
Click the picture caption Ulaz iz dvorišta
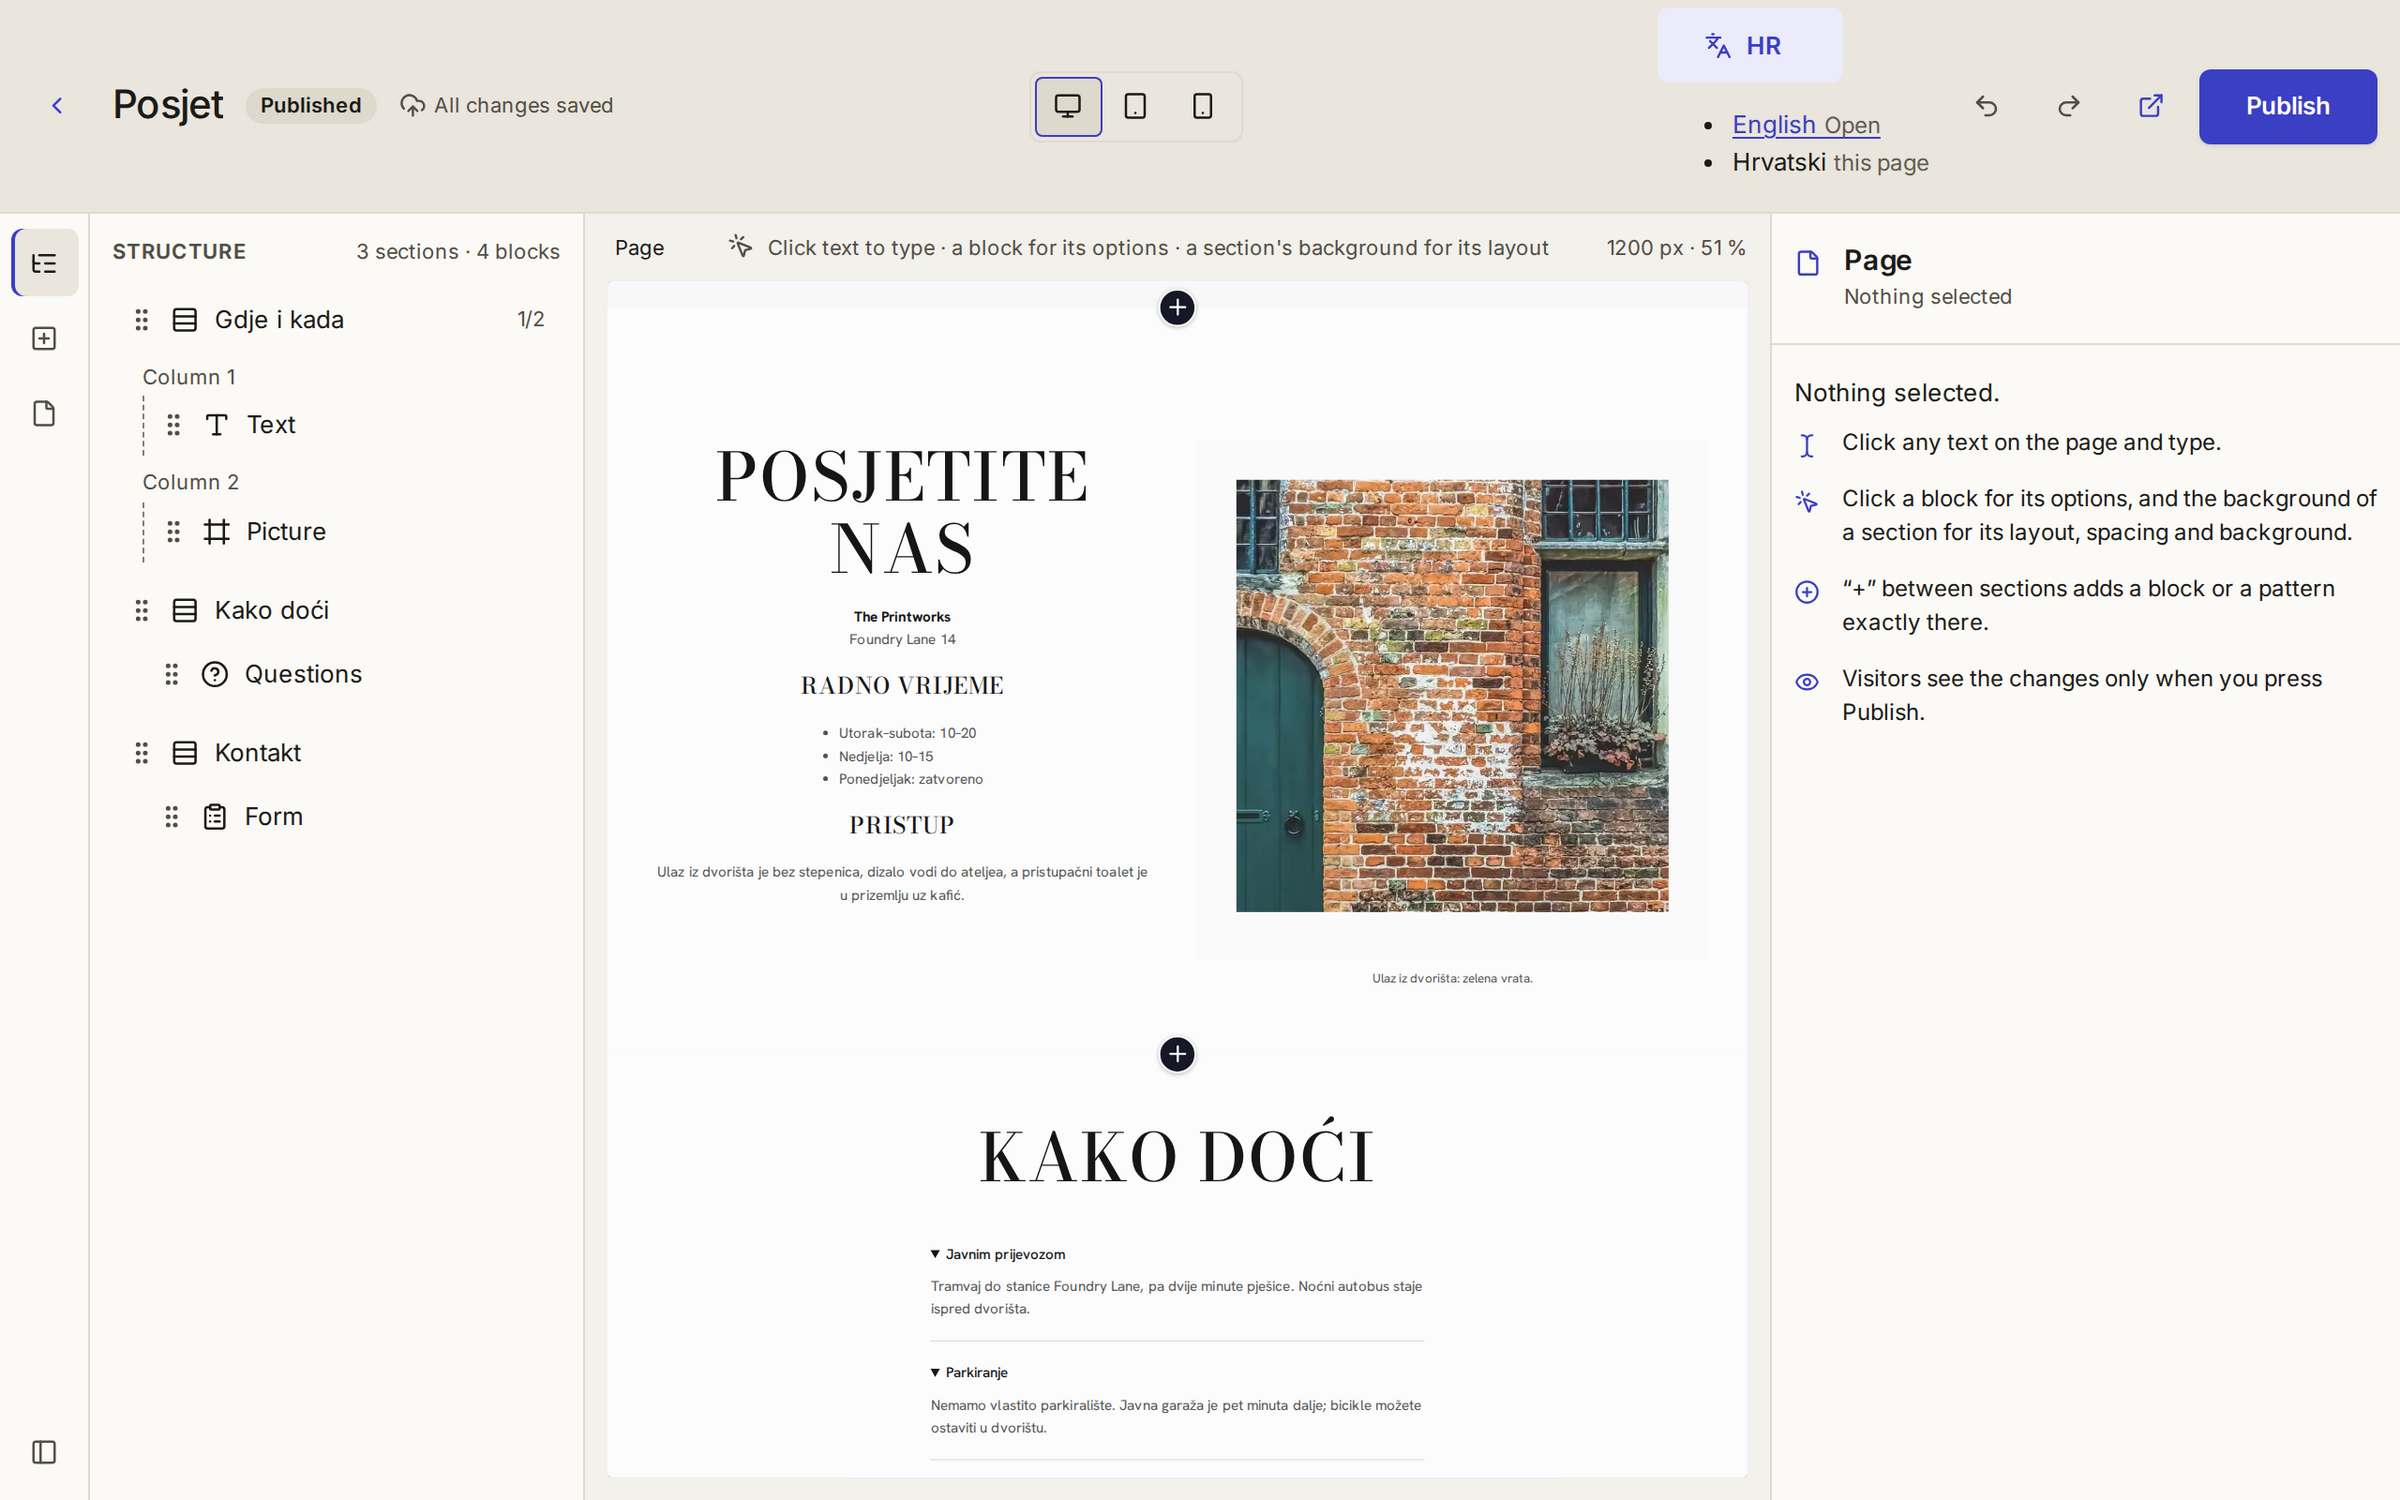pyautogui.click(x=1452, y=978)
